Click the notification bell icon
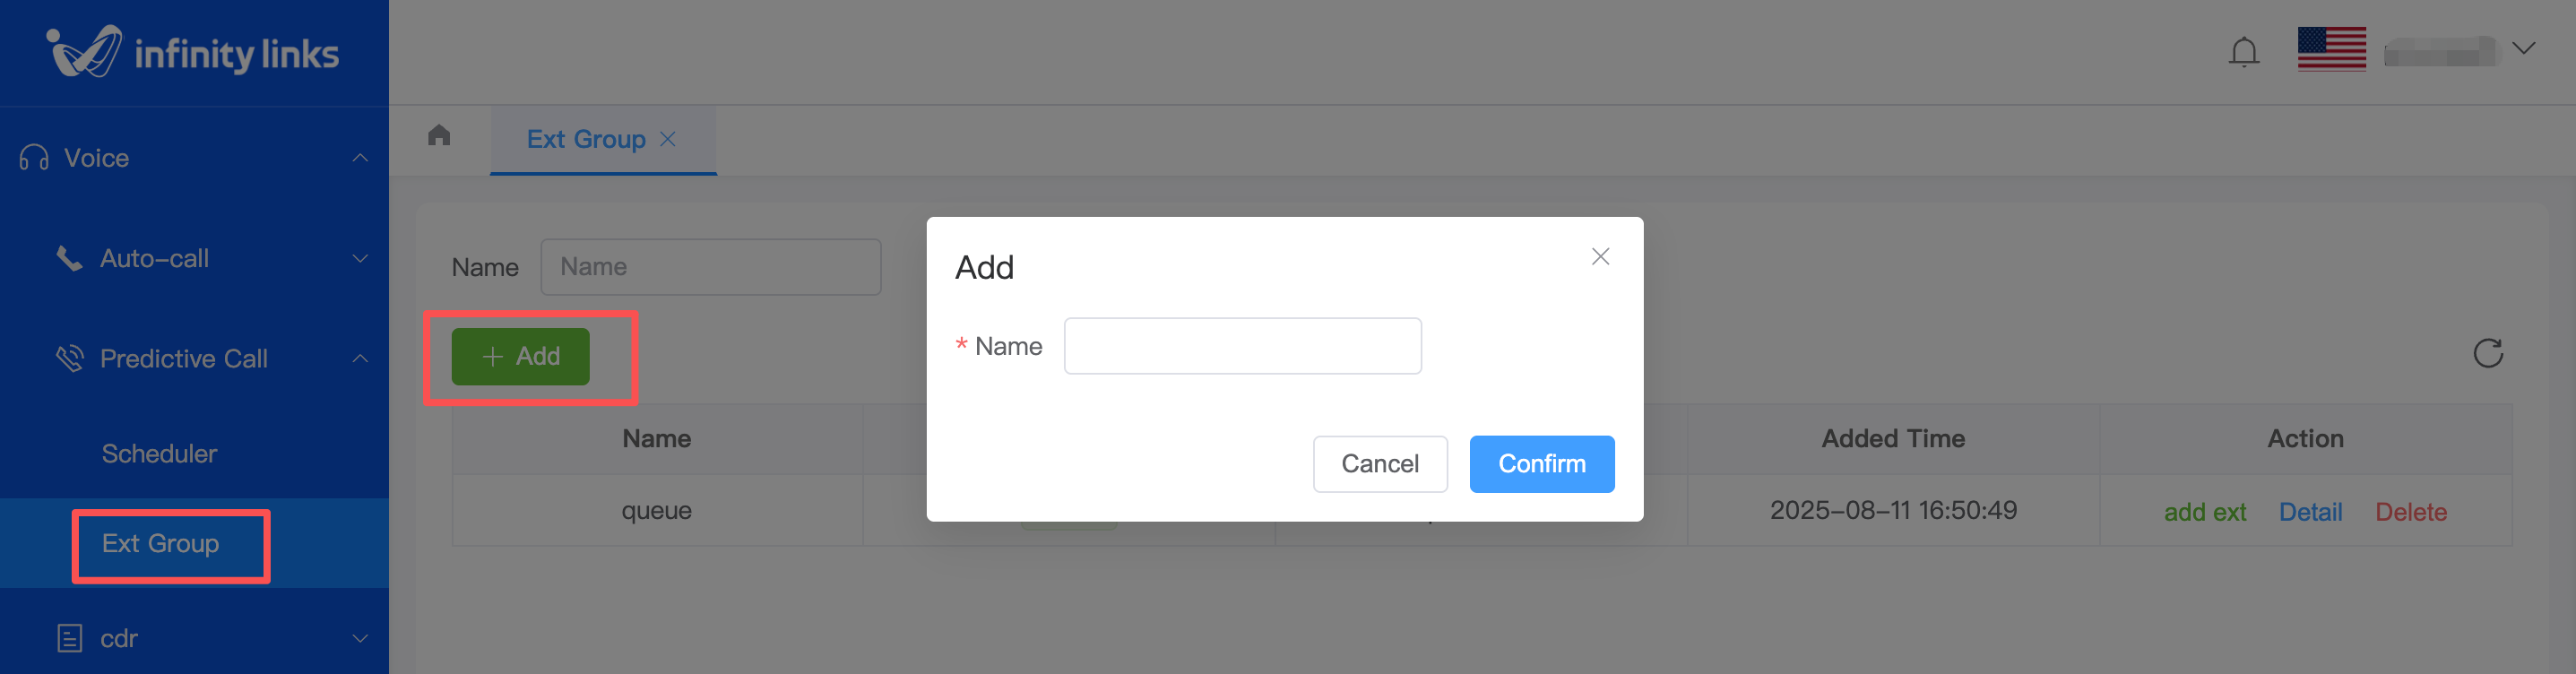This screenshot has width=2576, height=674. (x=2243, y=51)
